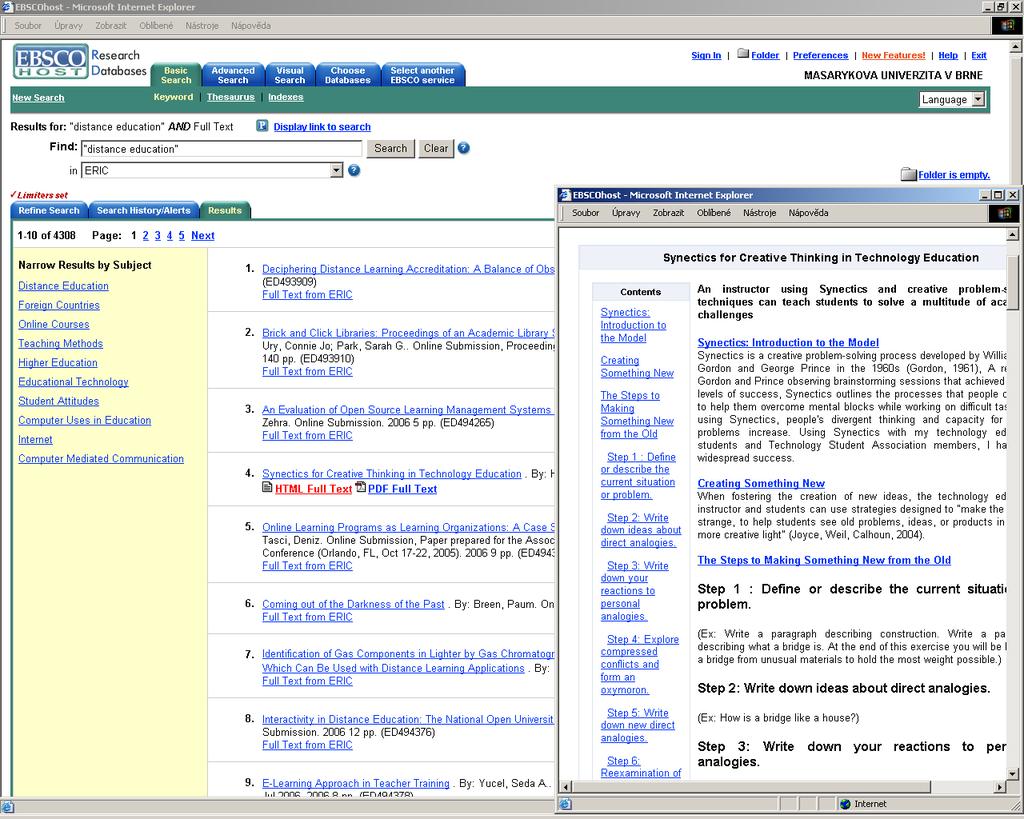This screenshot has width=1024, height=819.
Task: Click the Clear button
Action: [x=436, y=148]
